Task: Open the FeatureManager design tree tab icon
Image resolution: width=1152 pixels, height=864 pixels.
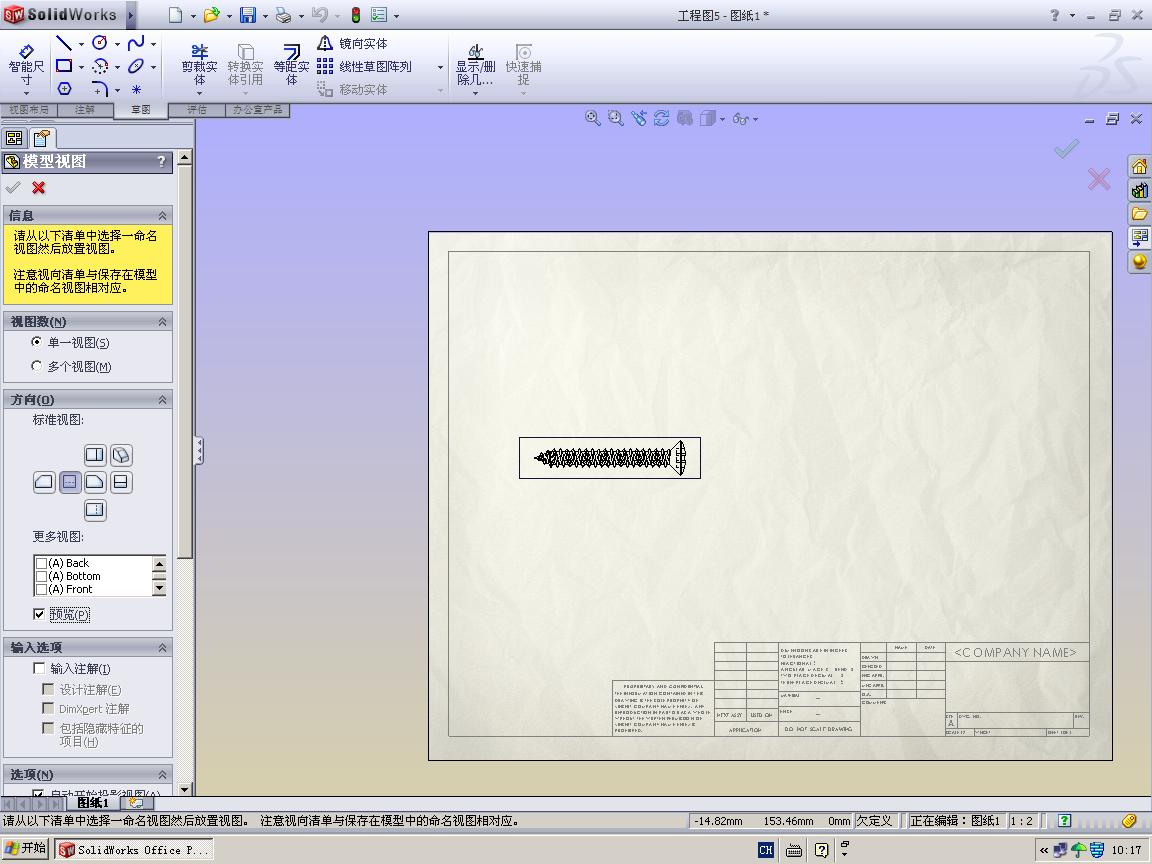Action: coord(14,137)
